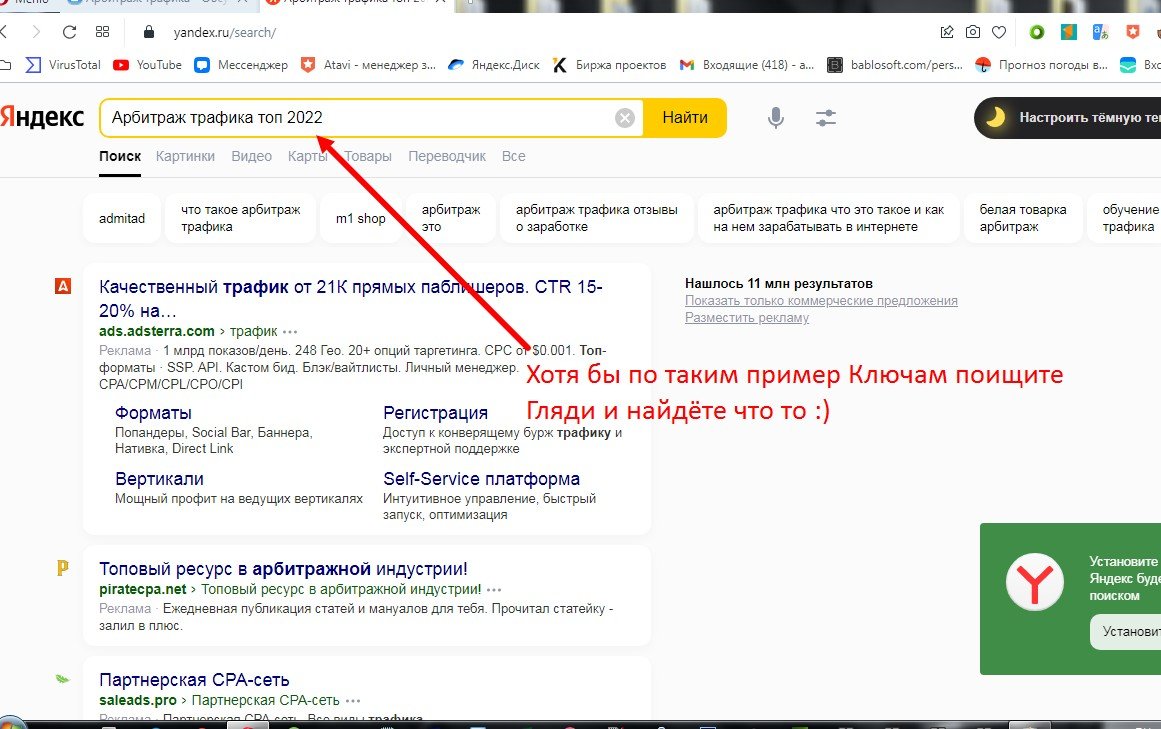Viewport: 1161px width, 729px height.
Task: Click the Яндекс logo
Action: [x=42, y=117]
